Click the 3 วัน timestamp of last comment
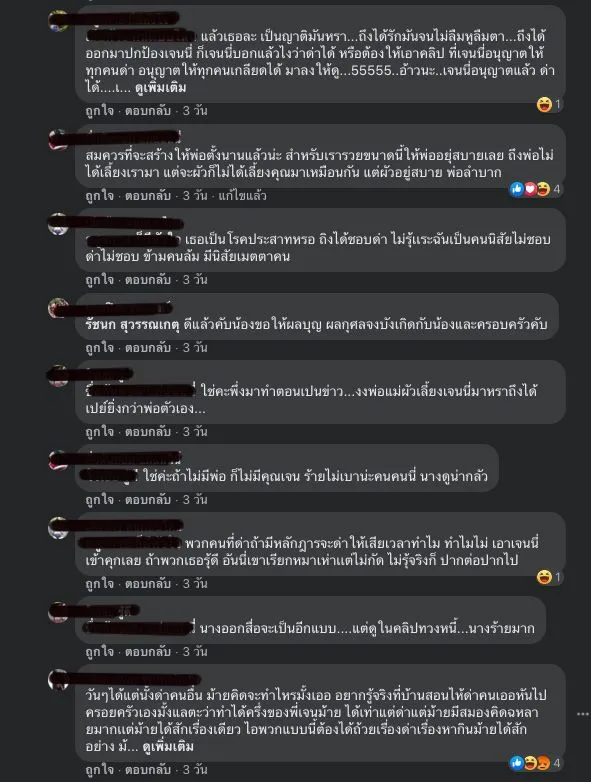 (x=195, y=770)
